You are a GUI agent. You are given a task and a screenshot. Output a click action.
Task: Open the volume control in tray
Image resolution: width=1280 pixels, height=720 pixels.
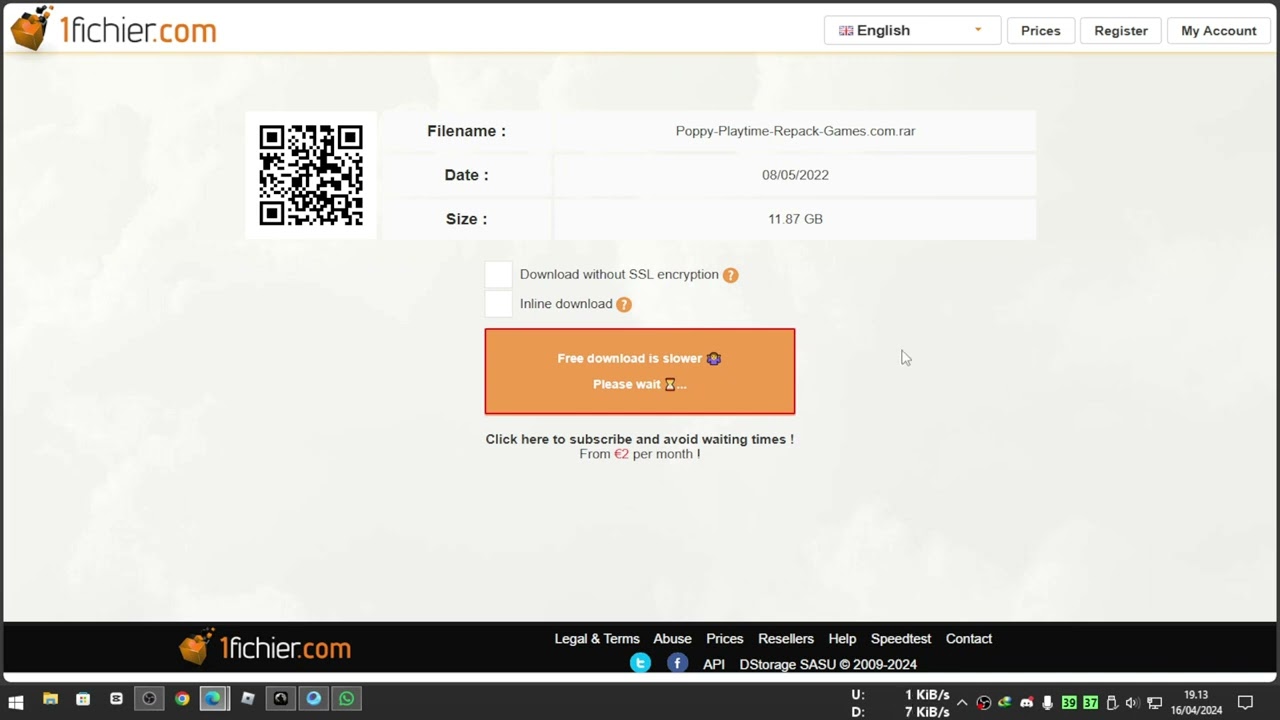click(x=1132, y=702)
